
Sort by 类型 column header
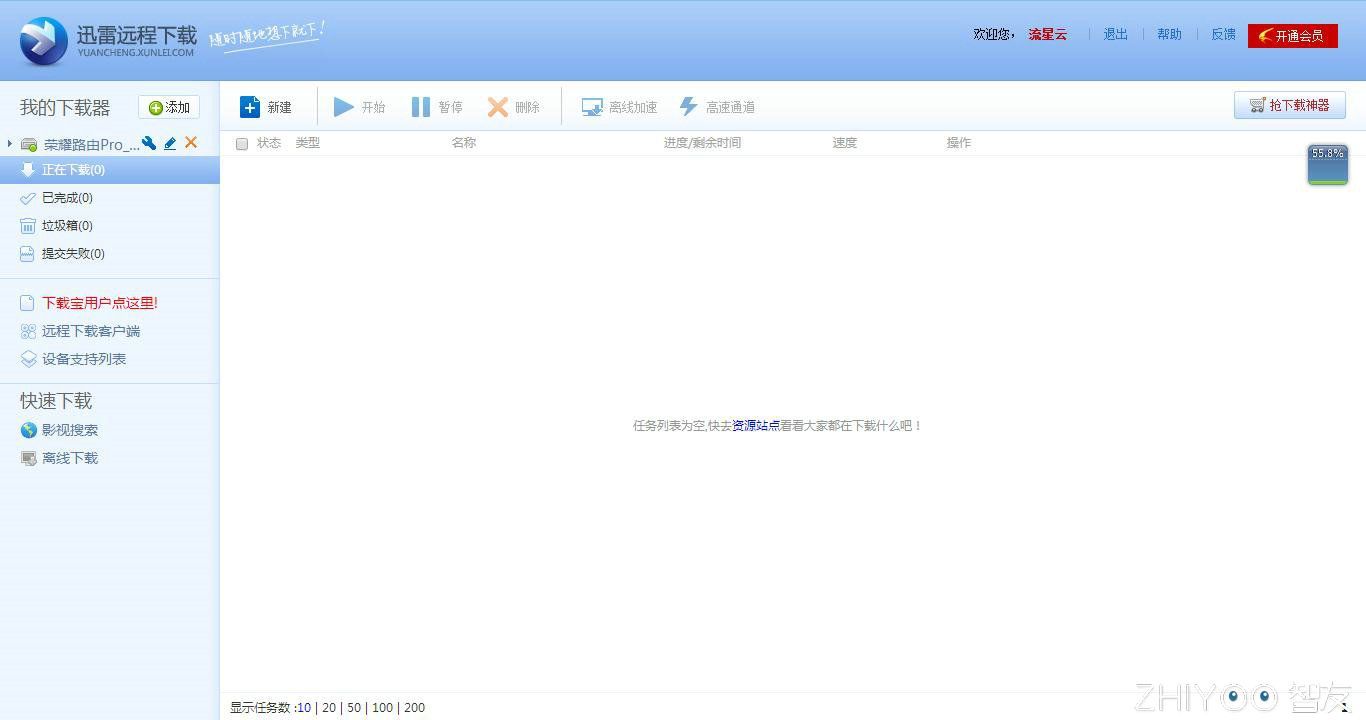(307, 143)
